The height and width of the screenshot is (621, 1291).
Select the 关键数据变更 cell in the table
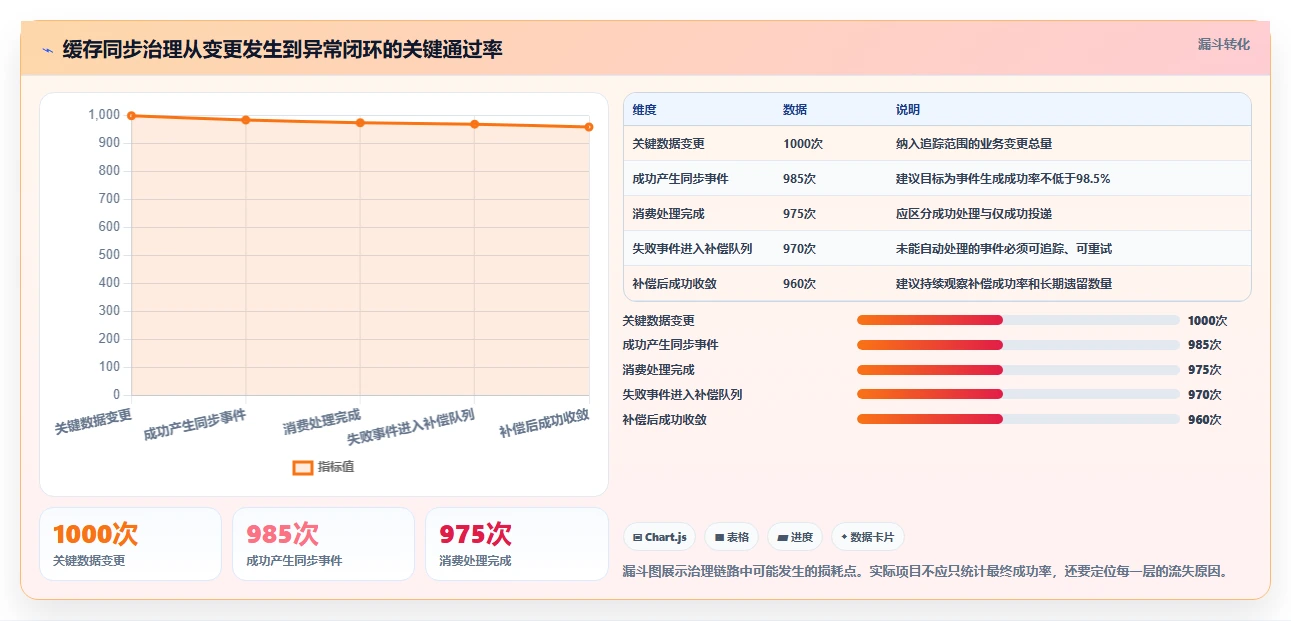pyautogui.click(x=668, y=144)
